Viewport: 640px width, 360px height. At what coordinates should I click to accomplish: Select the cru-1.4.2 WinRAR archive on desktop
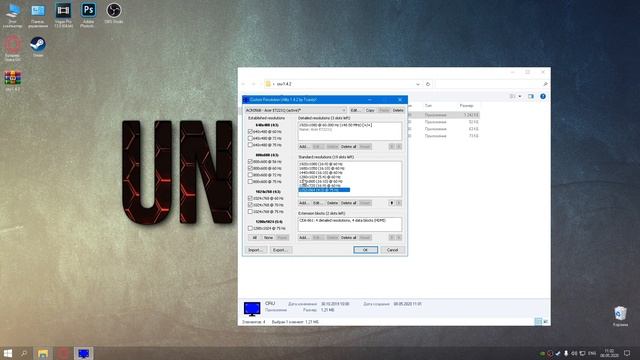13,80
